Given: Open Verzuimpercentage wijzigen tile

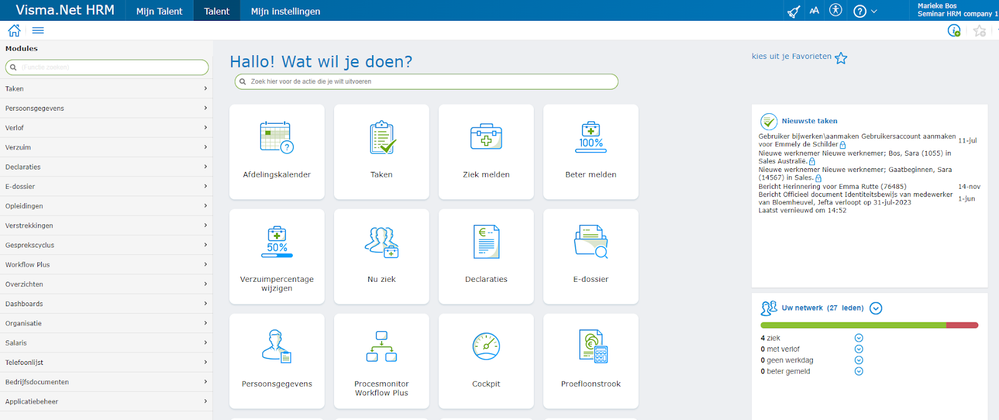Looking at the screenshot, I should click(277, 256).
